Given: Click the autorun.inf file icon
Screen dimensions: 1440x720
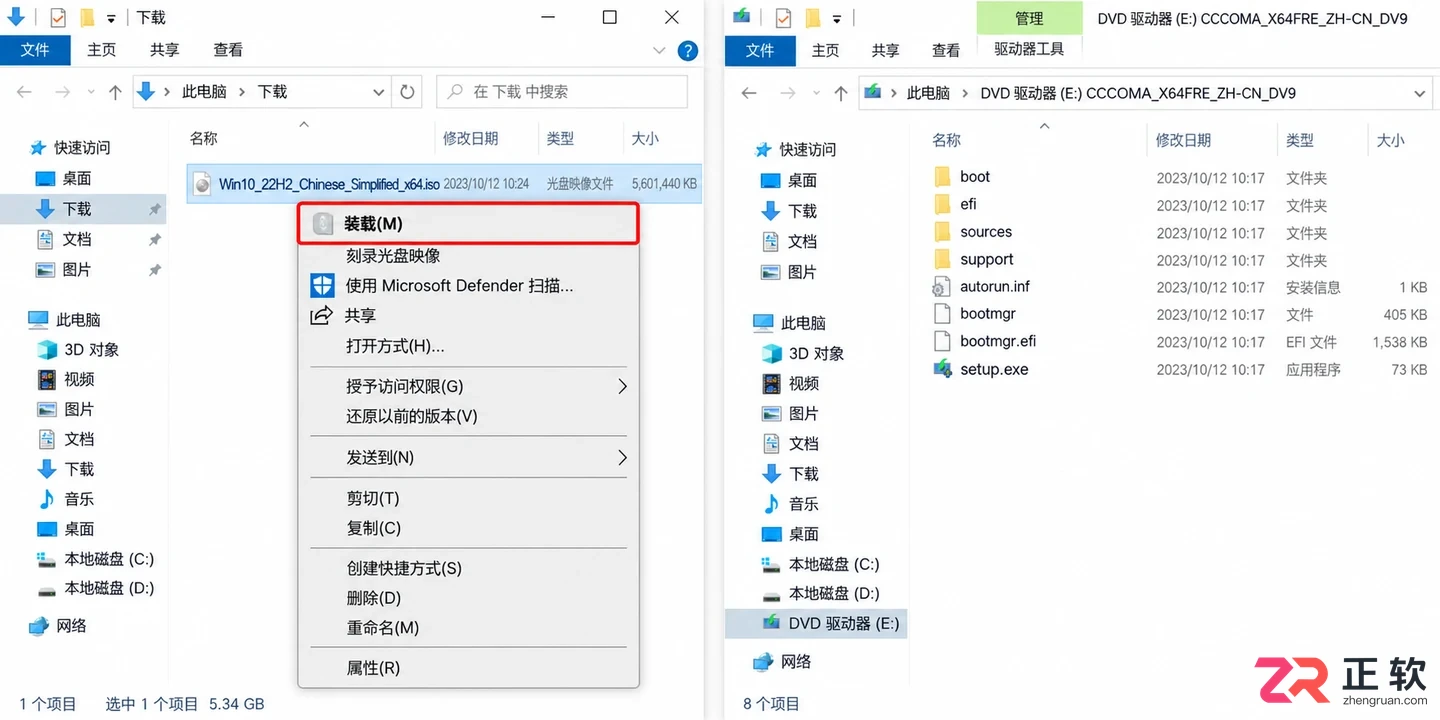Looking at the screenshot, I should point(942,287).
